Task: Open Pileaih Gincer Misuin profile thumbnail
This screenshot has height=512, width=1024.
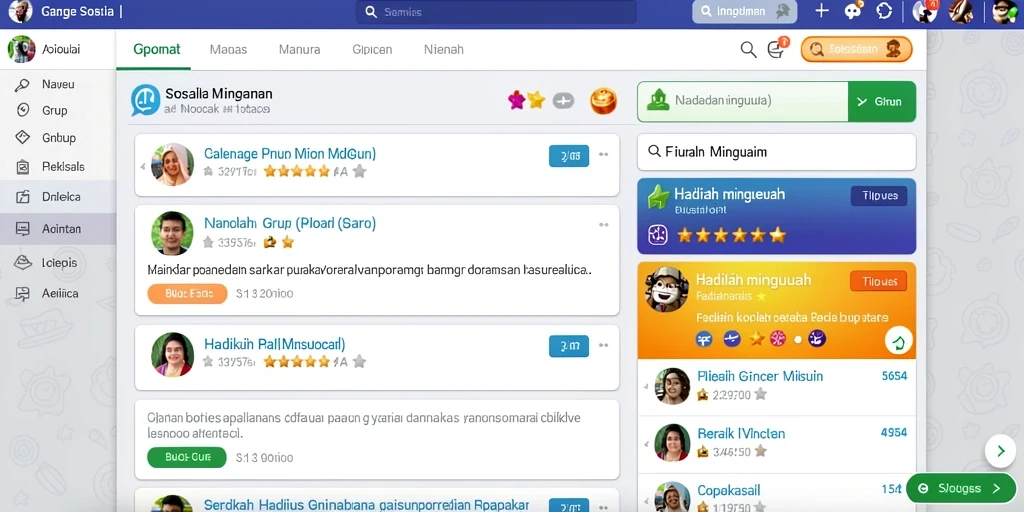Action: coord(672,386)
